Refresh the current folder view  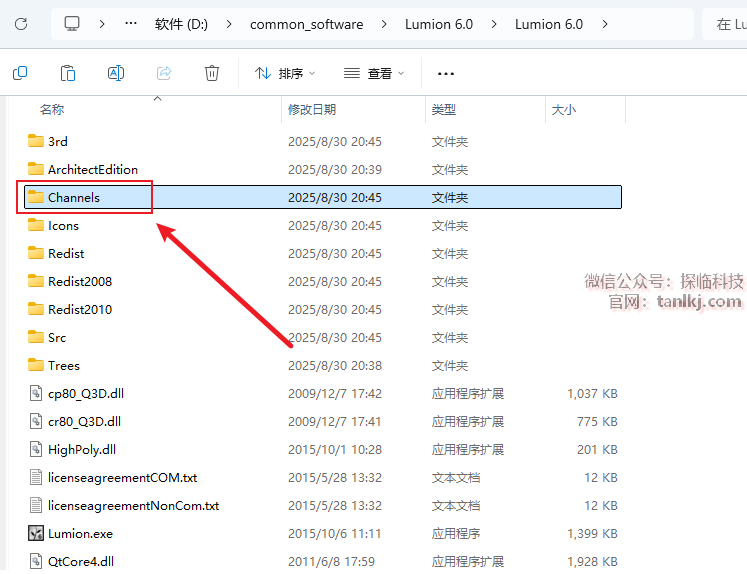click(21, 24)
